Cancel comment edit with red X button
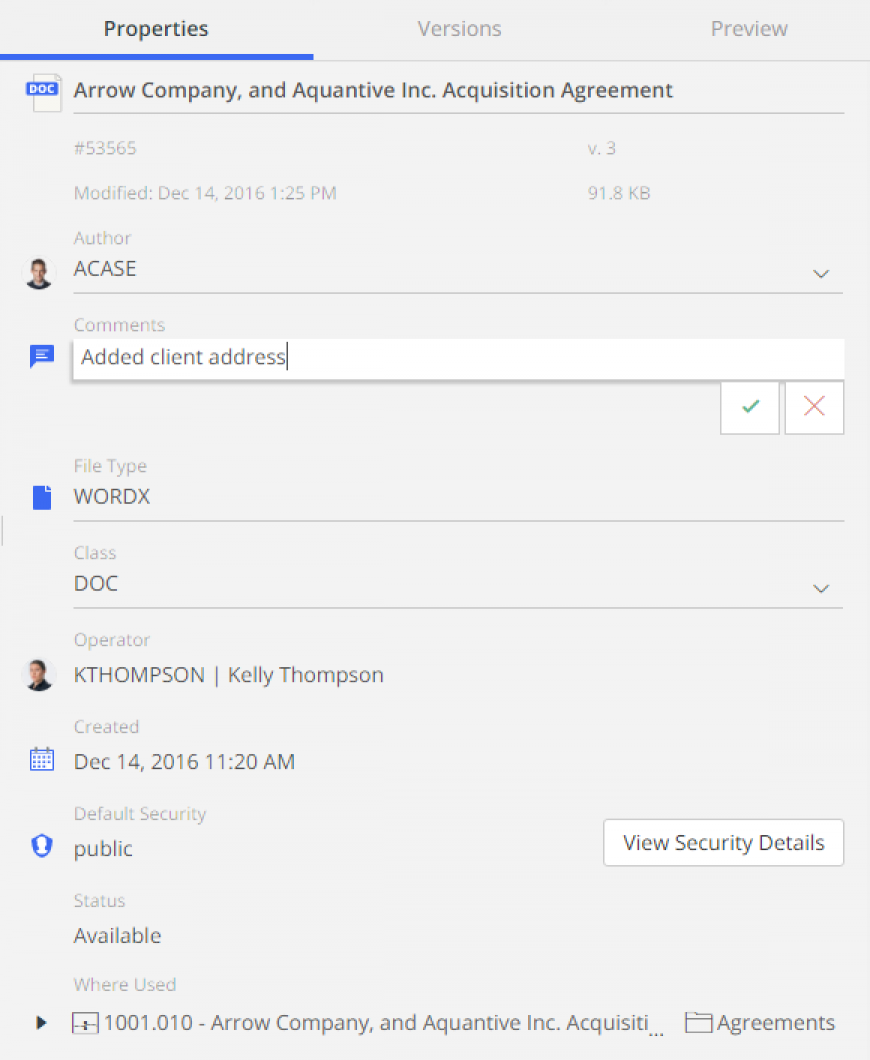This screenshot has width=870, height=1060. (814, 408)
